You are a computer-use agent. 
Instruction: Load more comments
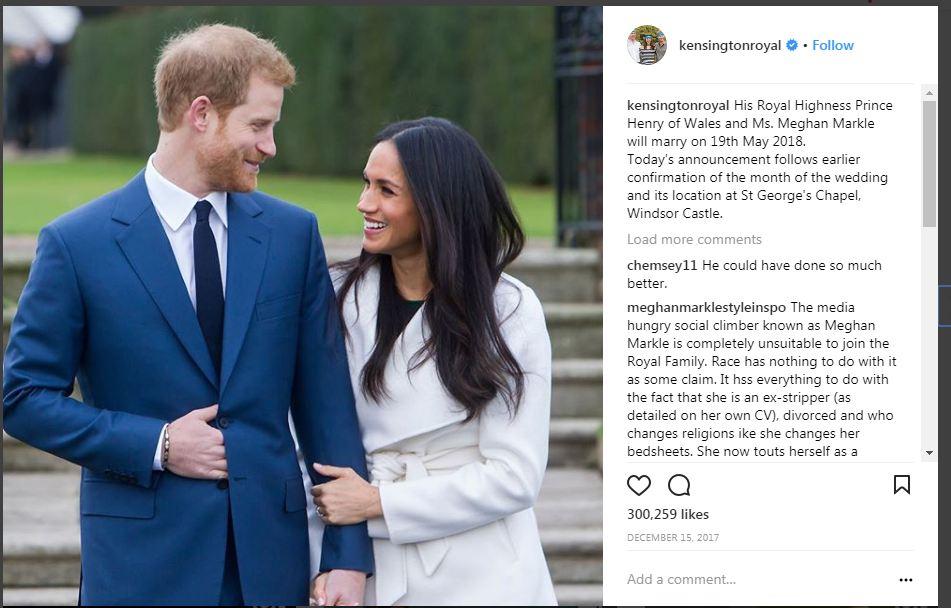click(x=694, y=240)
